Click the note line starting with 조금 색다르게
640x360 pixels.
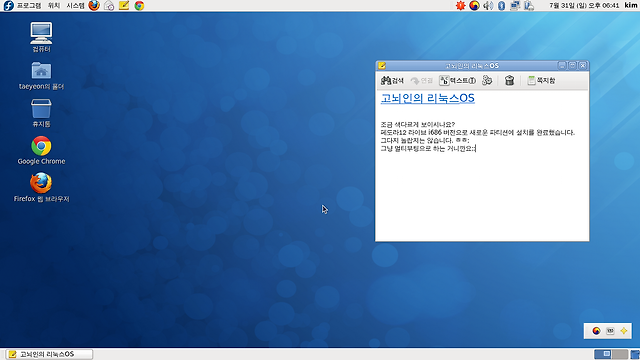418,124
